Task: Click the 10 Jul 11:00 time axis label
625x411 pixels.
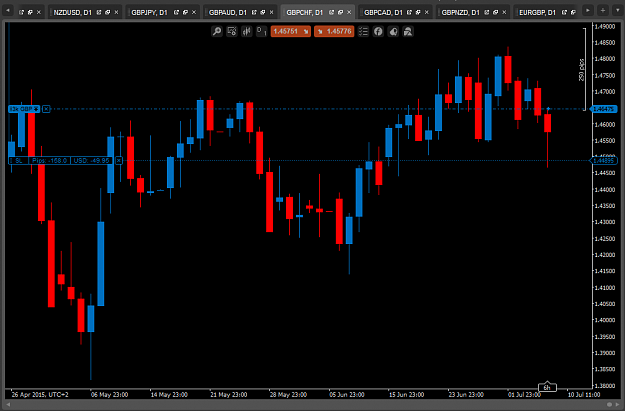Action: point(584,395)
